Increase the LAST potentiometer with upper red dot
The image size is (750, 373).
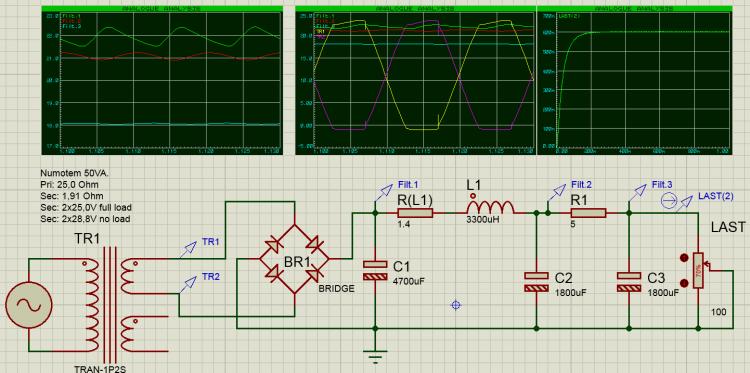(684, 259)
